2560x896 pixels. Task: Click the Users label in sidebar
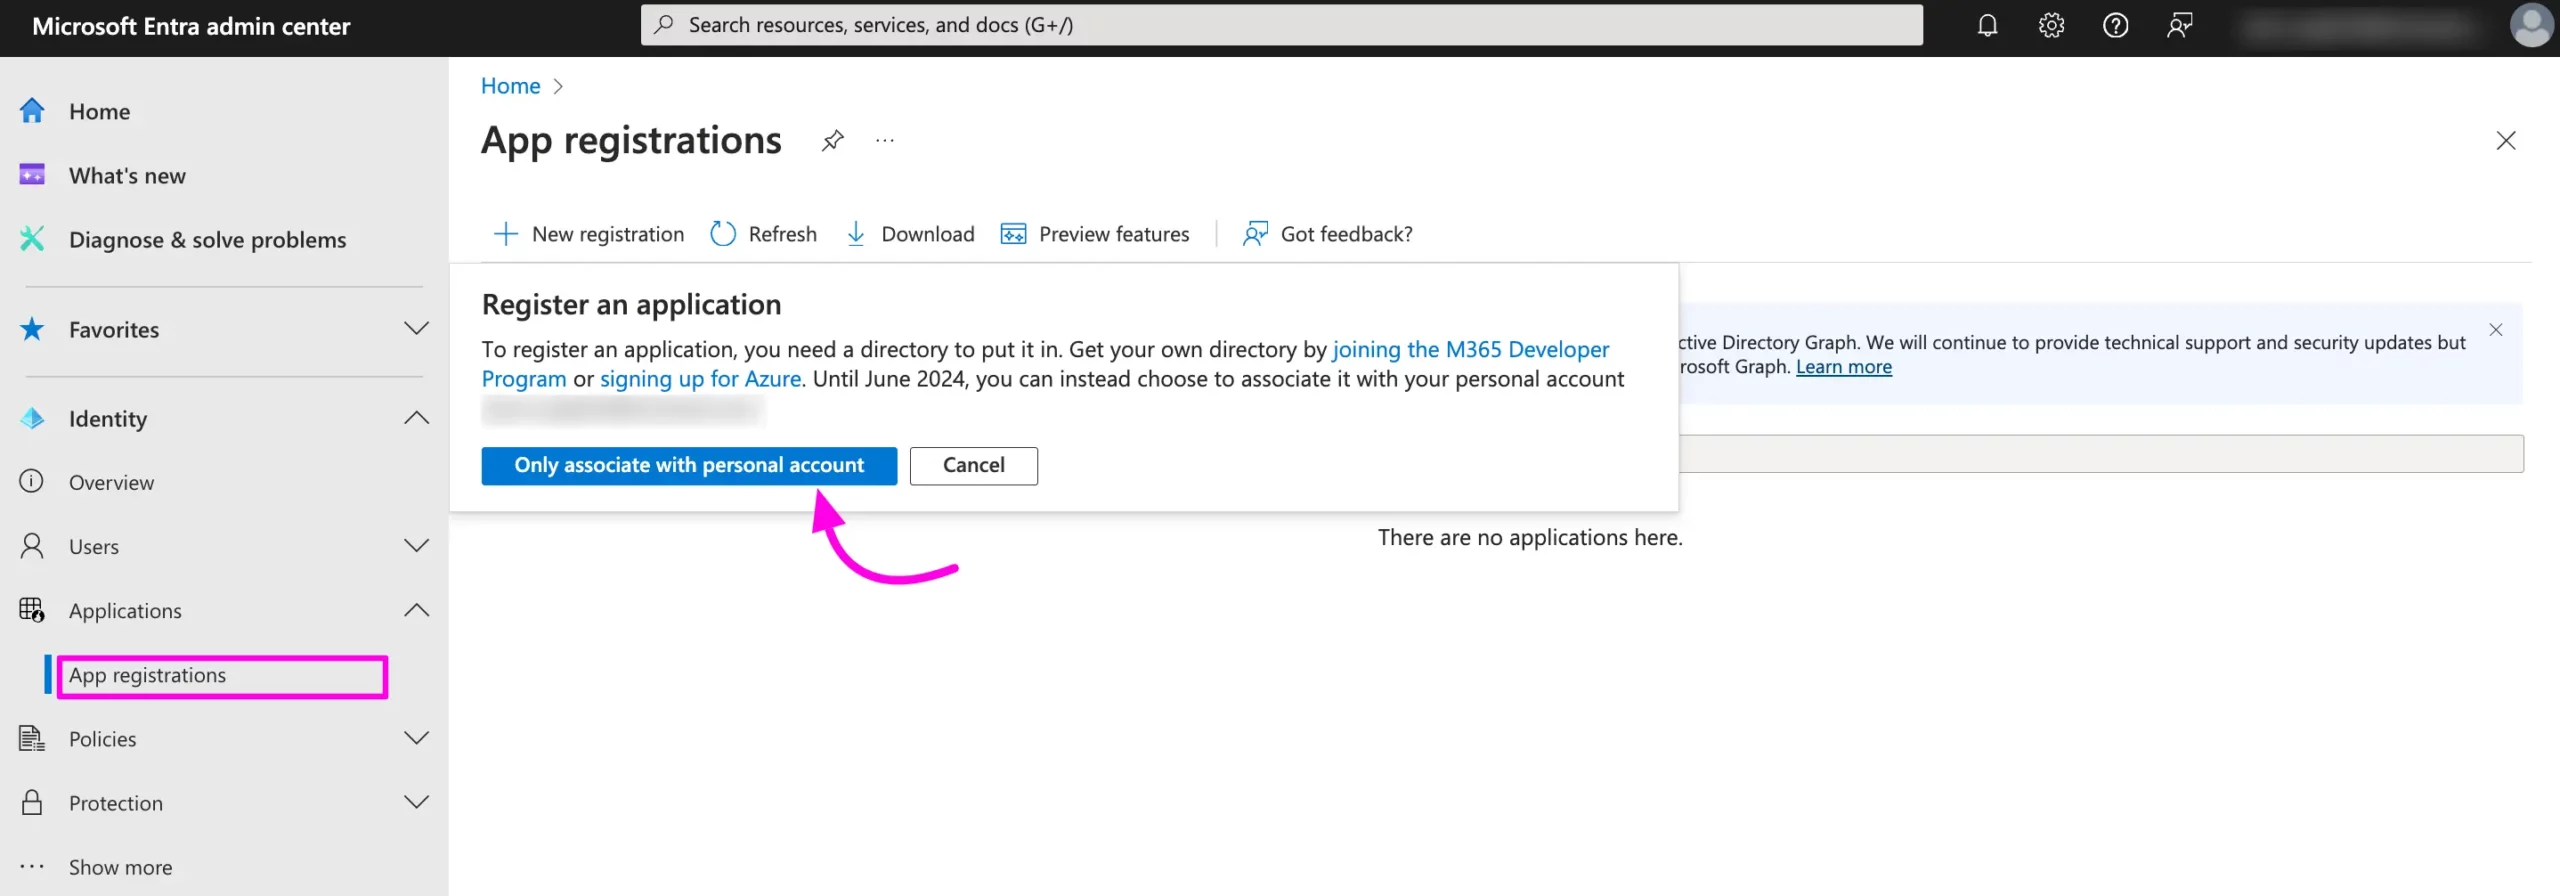pyautogui.click(x=94, y=546)
